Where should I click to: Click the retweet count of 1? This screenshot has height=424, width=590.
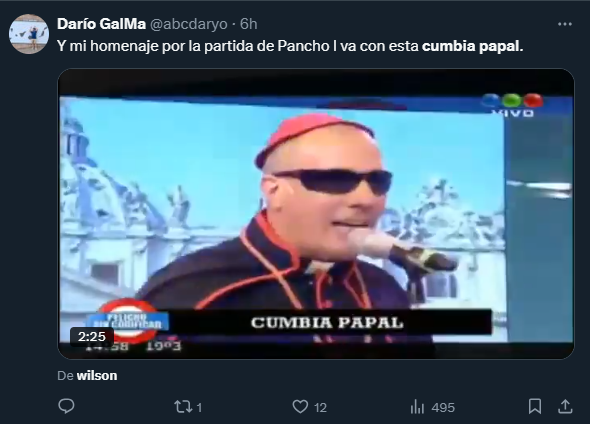point(199,407)
